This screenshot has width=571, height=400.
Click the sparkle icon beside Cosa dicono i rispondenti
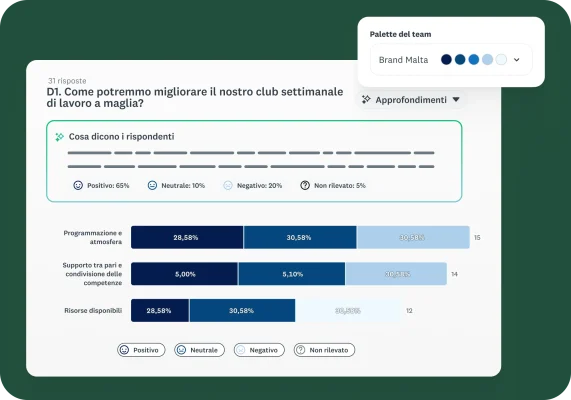pos(59,137)
